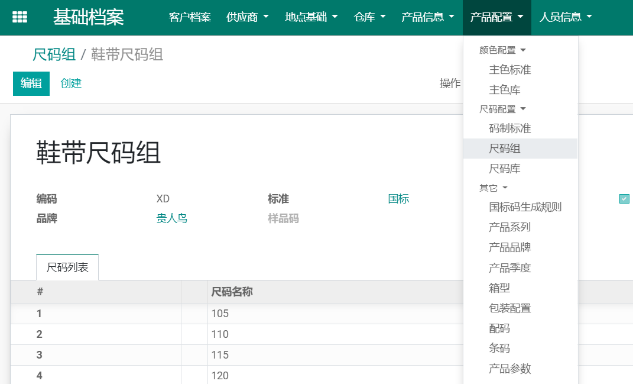The image size is (633, 384).
Task: Select 条码 menu item
Action: pyautogui.click(x=499, y=348)
